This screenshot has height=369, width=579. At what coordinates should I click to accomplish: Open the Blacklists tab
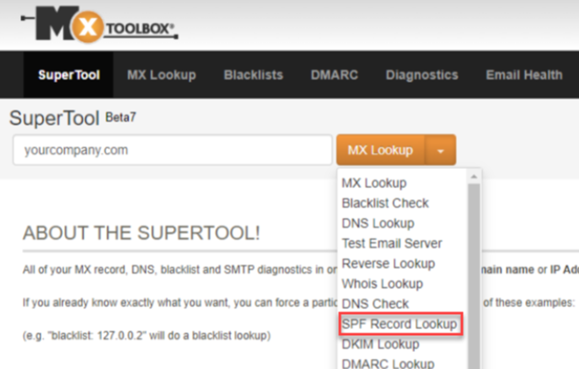click(x=253, y=75)
